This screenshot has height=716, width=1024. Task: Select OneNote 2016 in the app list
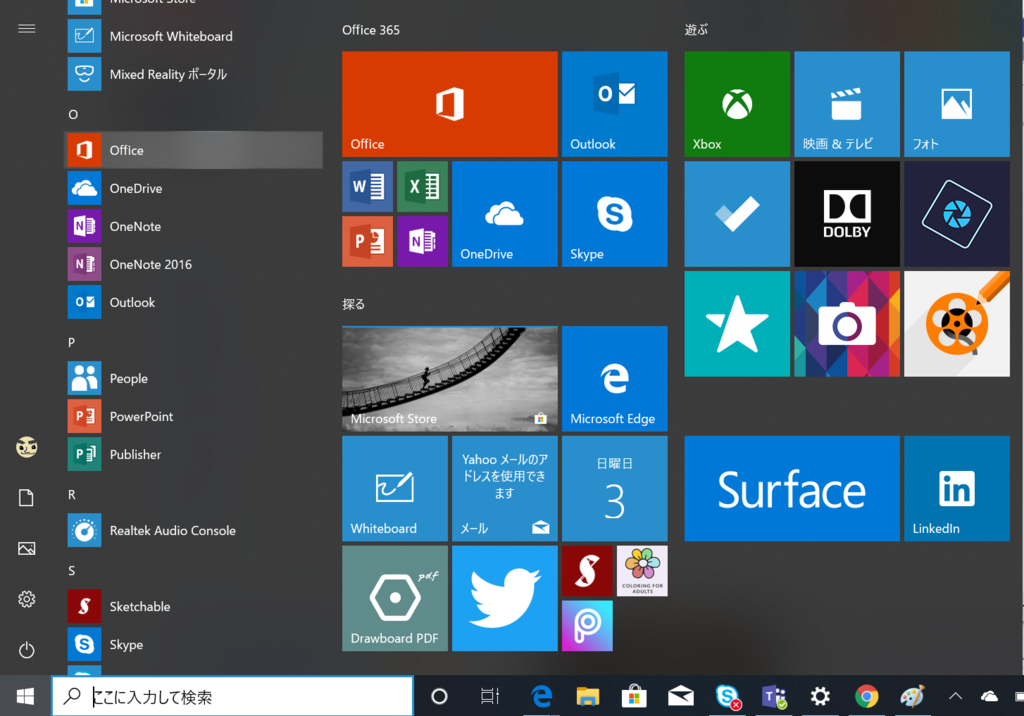point(194,264)
